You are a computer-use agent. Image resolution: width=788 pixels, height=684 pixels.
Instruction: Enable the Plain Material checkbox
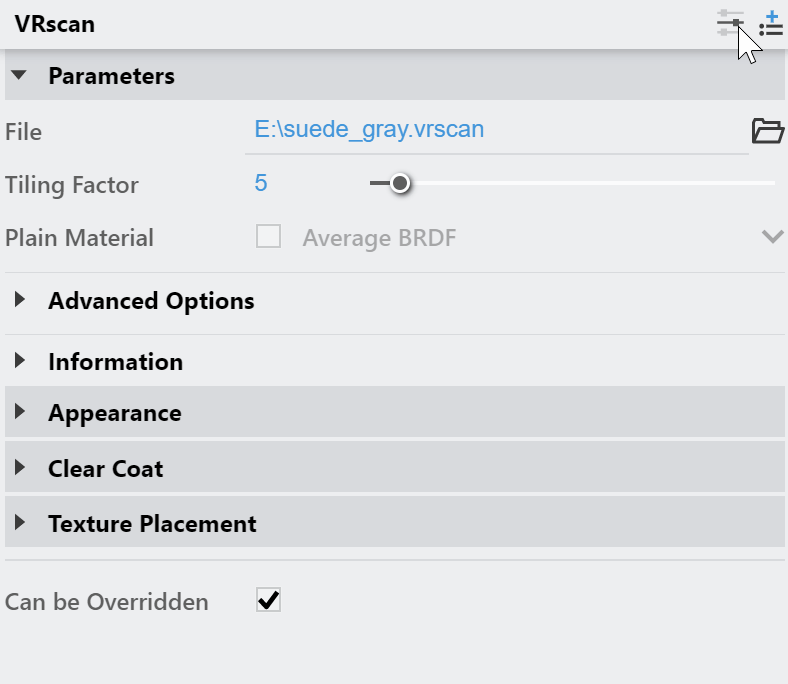click(268, 236)
